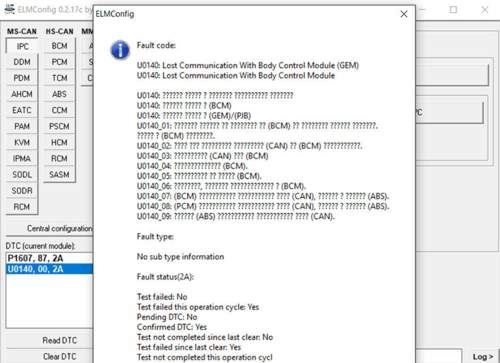Click the ELMConfig app icon in title bar
500x363 pixels.
click(x=10, y=9)
